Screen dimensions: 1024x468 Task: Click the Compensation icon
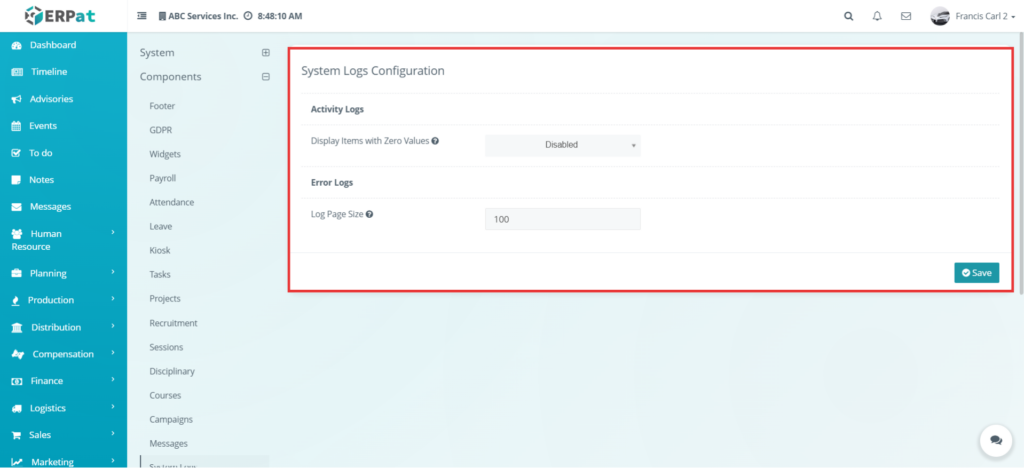coord(18,354)
